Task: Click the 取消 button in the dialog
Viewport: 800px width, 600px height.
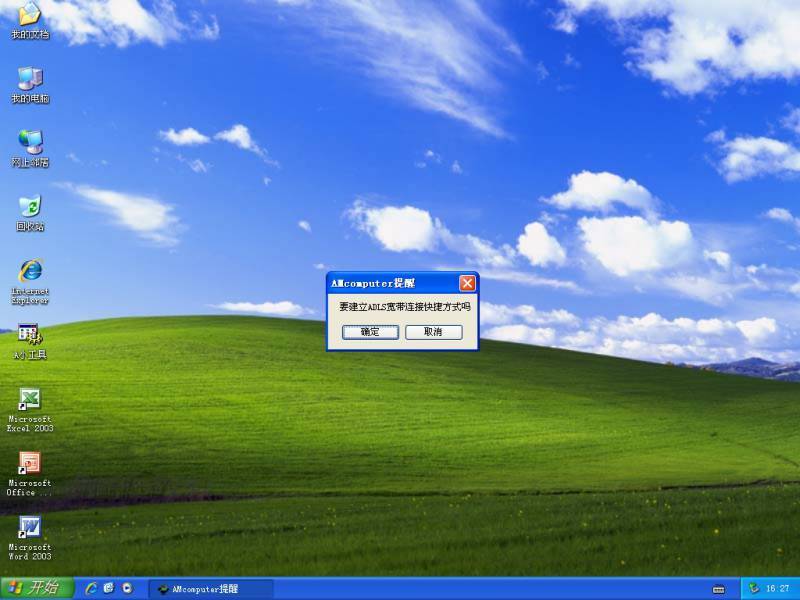Action: pyautogui.click(x=434, y=332)
